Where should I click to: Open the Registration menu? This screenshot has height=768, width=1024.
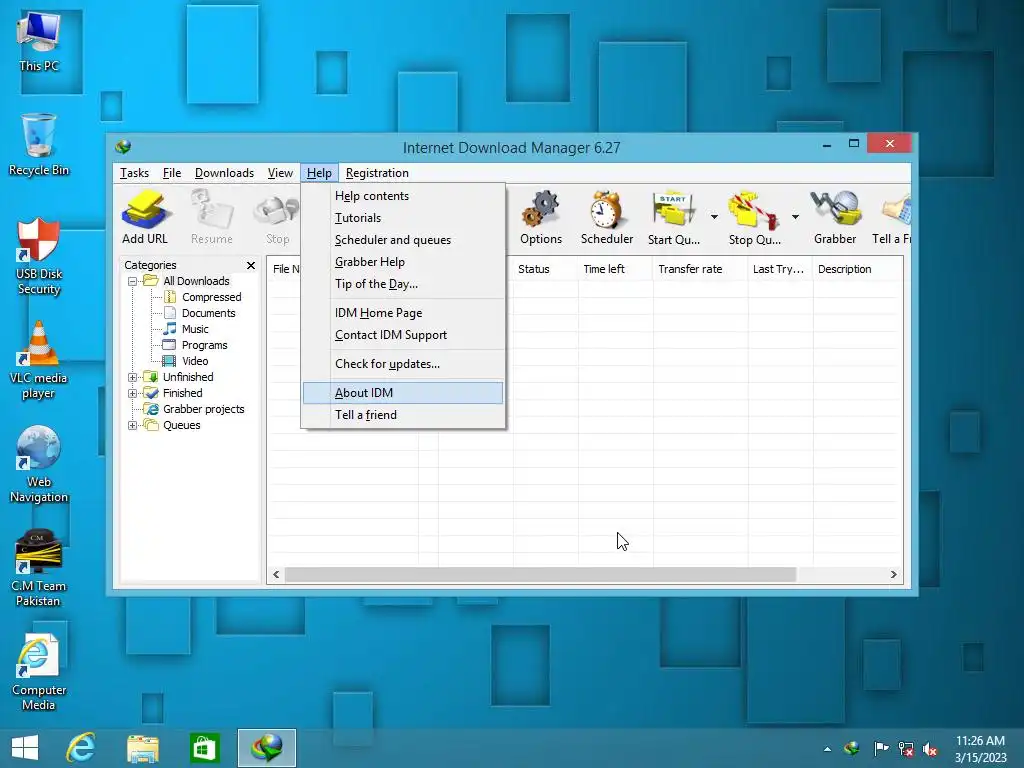(377, 173)
